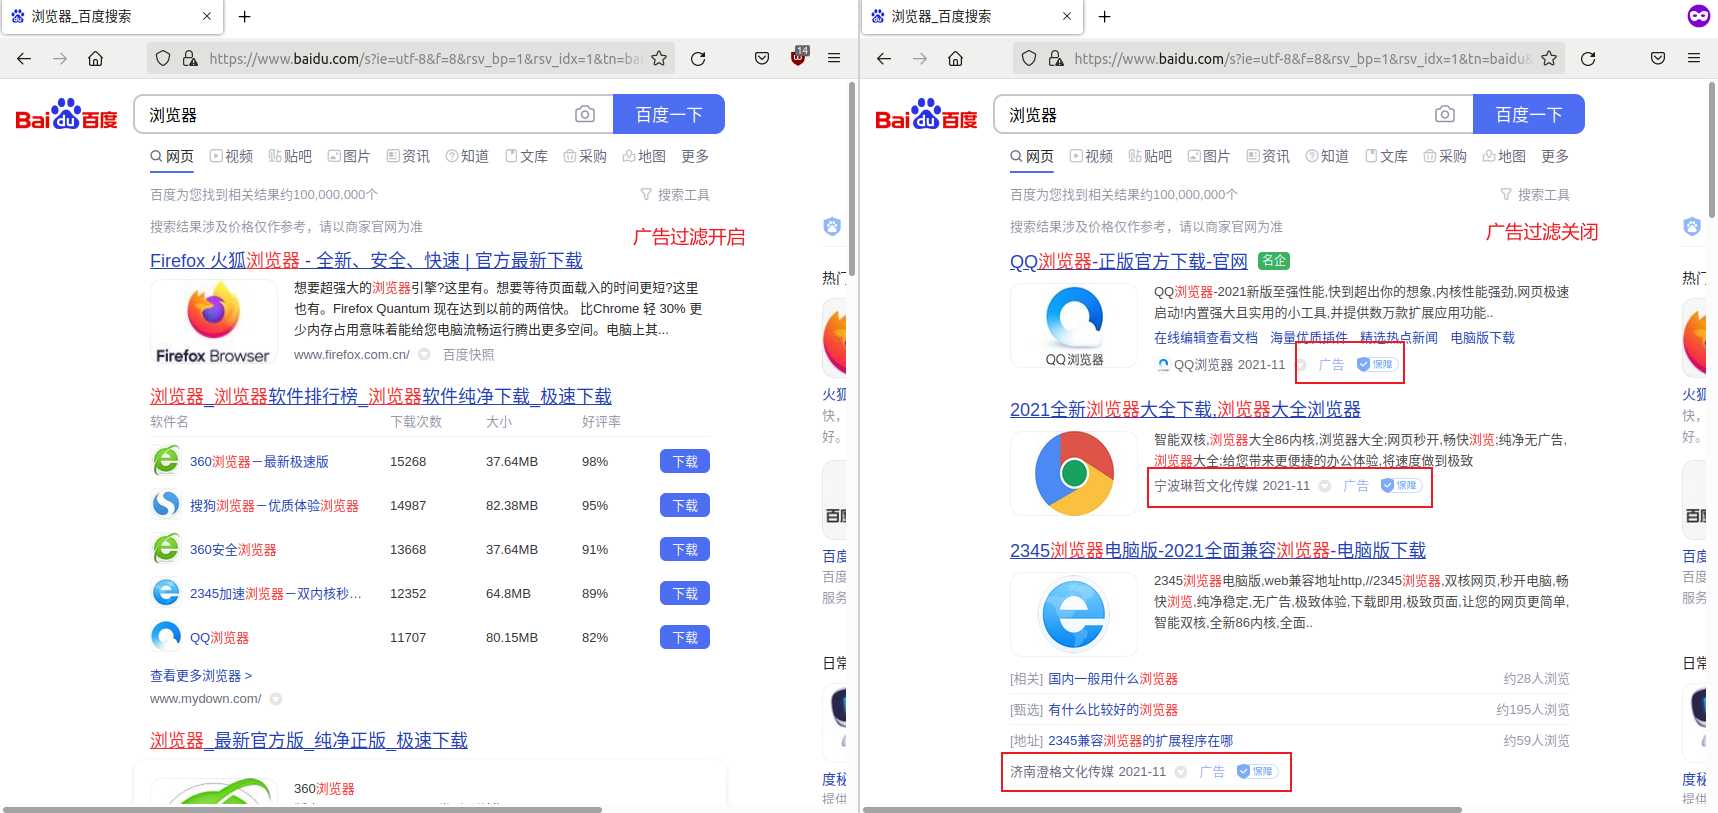Click 下载 button for 360浏览器-最新极速版

coord(685,461)
